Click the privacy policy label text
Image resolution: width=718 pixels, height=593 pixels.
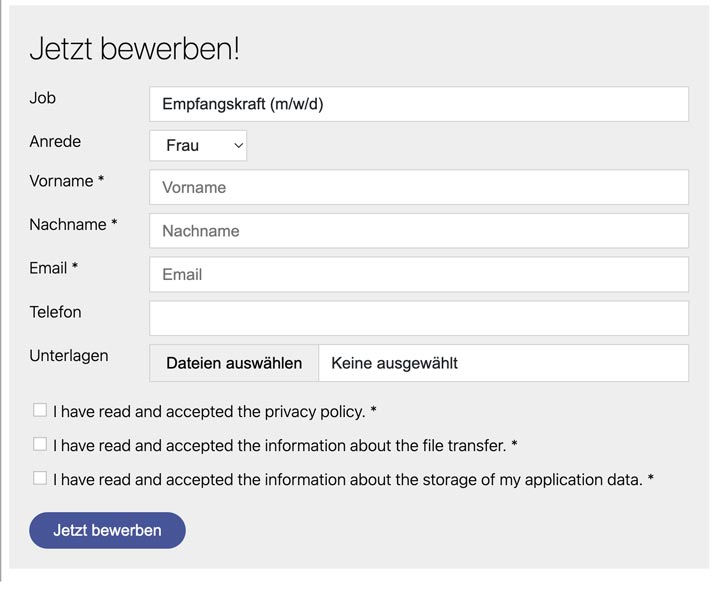tap(214, 412)
